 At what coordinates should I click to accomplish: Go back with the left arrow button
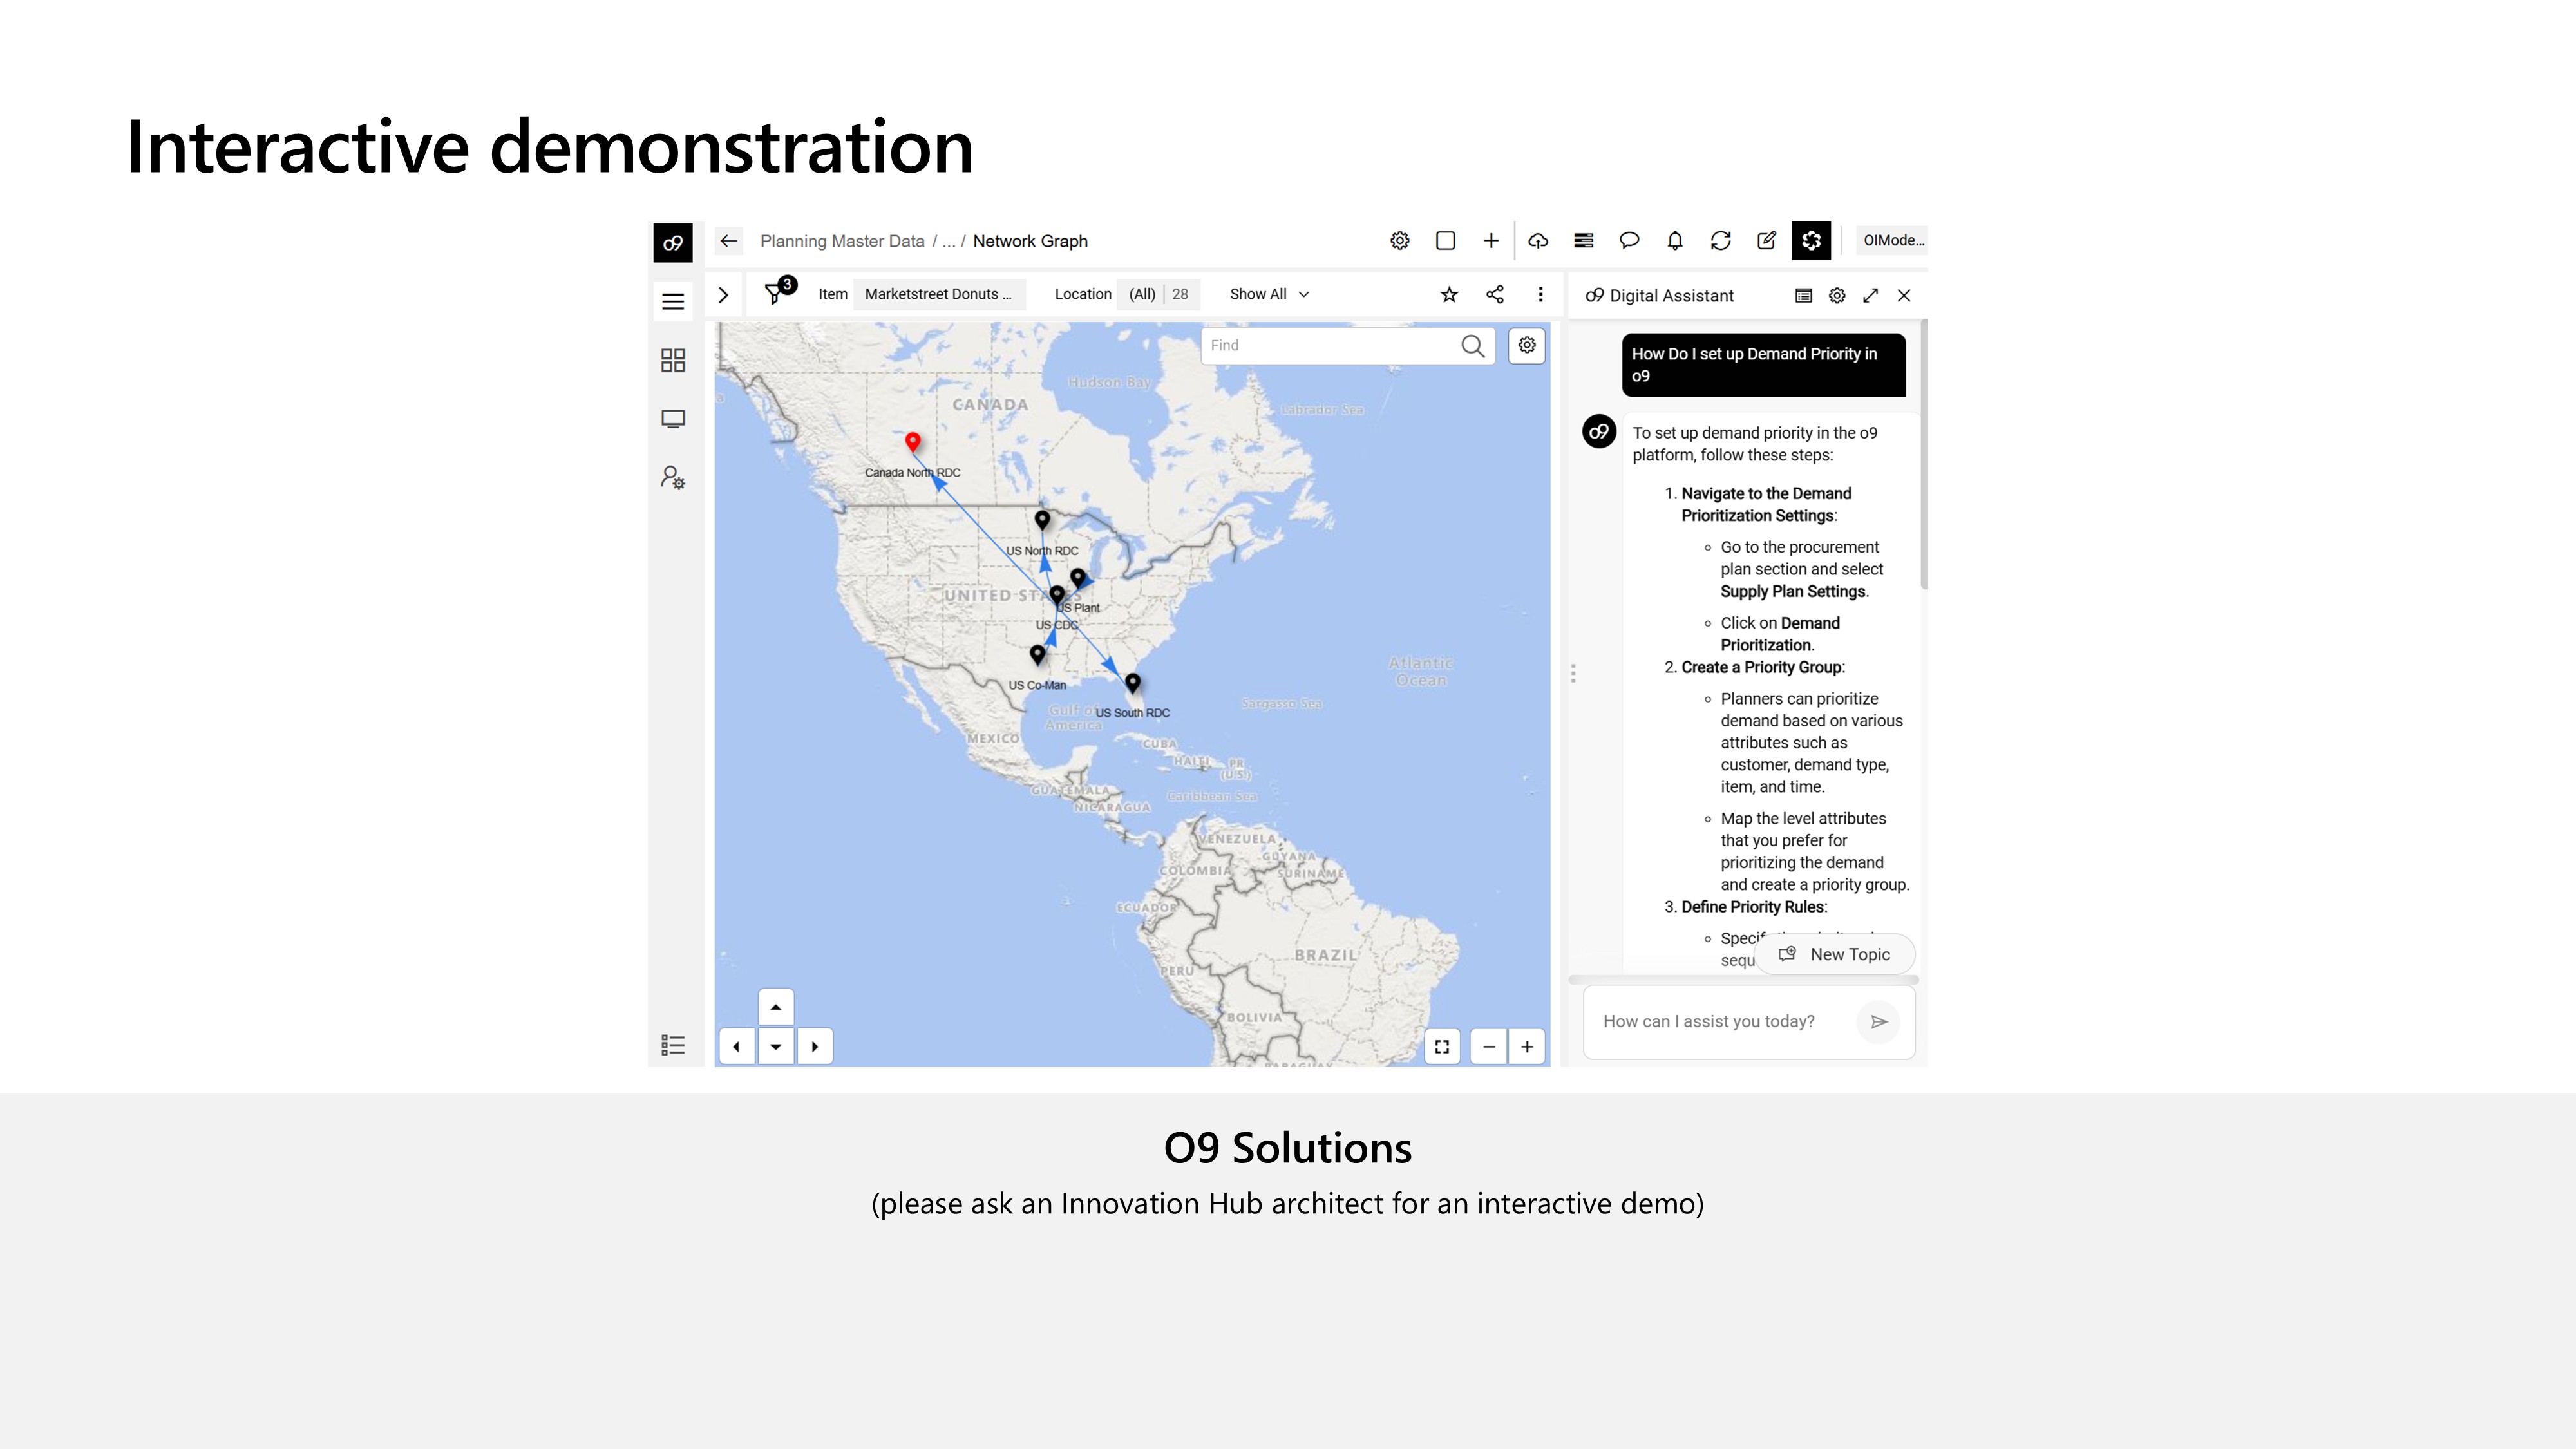(729, 241)
